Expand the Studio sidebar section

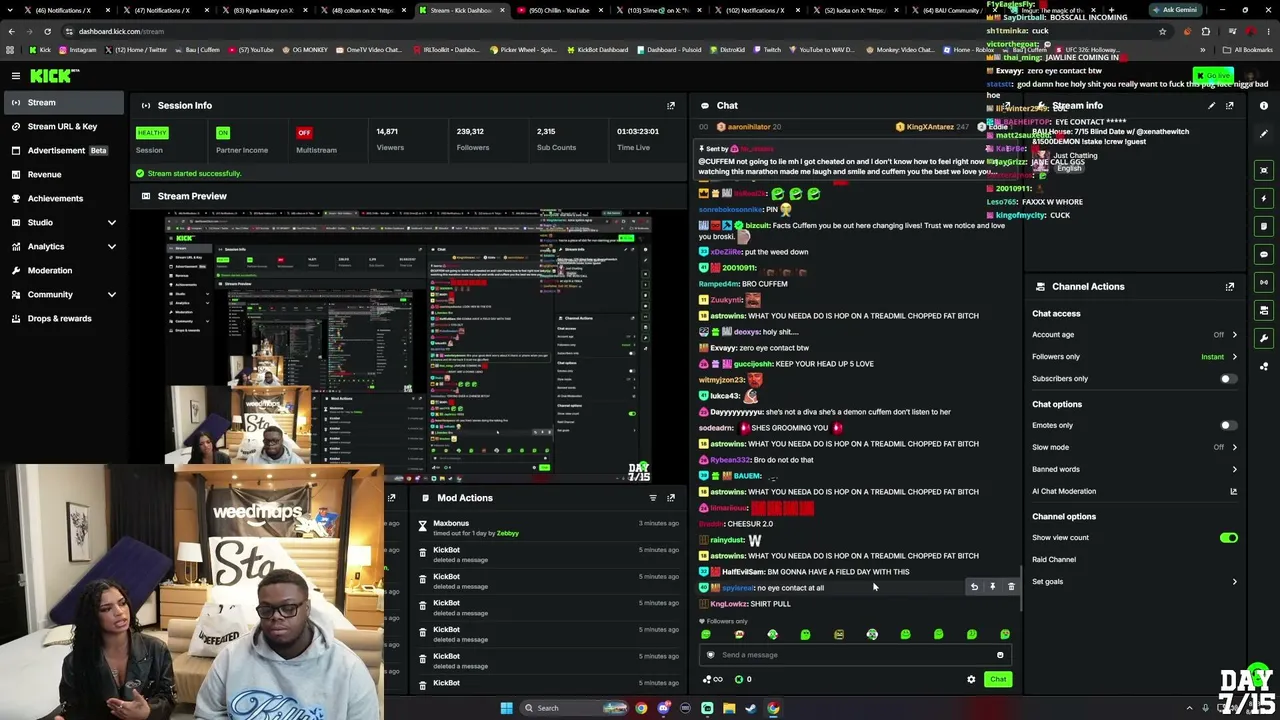pyautogui.click(x=111, y=223)
